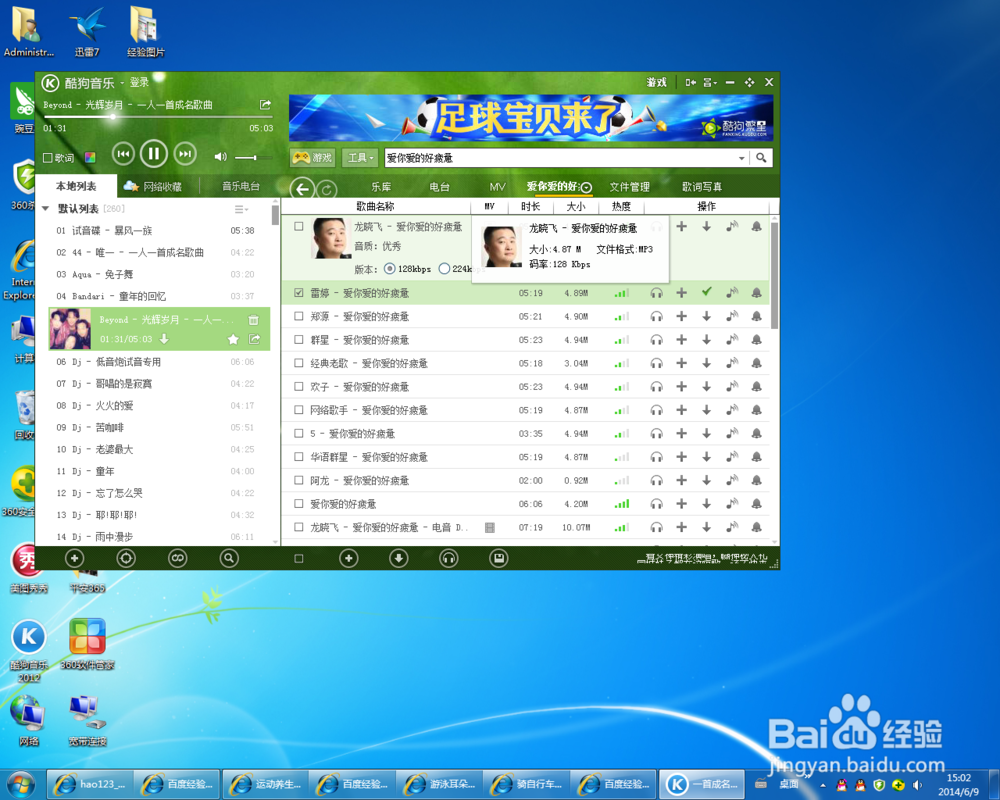Toggle the 歌词 lyrics checkbox
Image resolution: width=1000 pixels, height=800 pixels.
pos(47,158)
